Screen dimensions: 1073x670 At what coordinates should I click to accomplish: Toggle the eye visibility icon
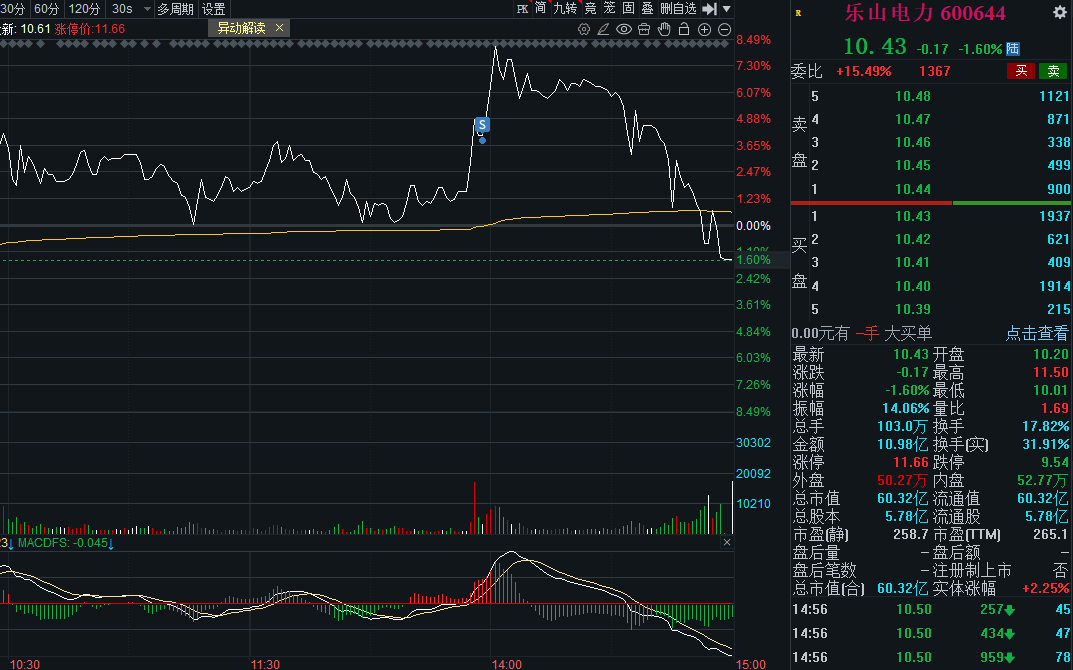pos(623,29)
